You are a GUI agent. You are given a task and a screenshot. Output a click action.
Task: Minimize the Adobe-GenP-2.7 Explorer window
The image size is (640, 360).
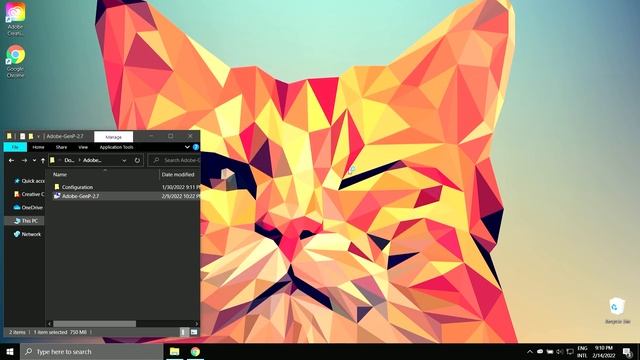pos(151,136)
